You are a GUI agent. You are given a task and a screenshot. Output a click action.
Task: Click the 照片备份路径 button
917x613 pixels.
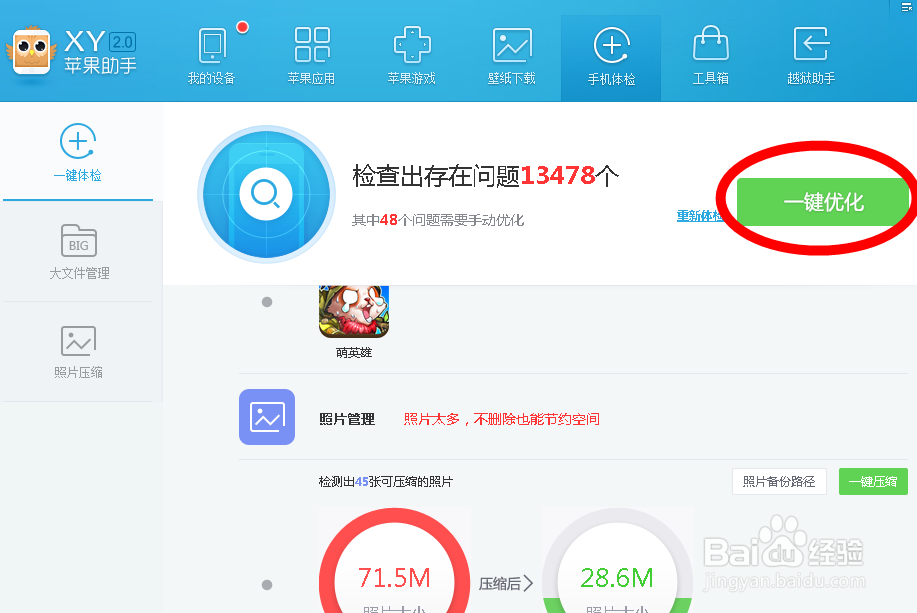coord(779,481)
